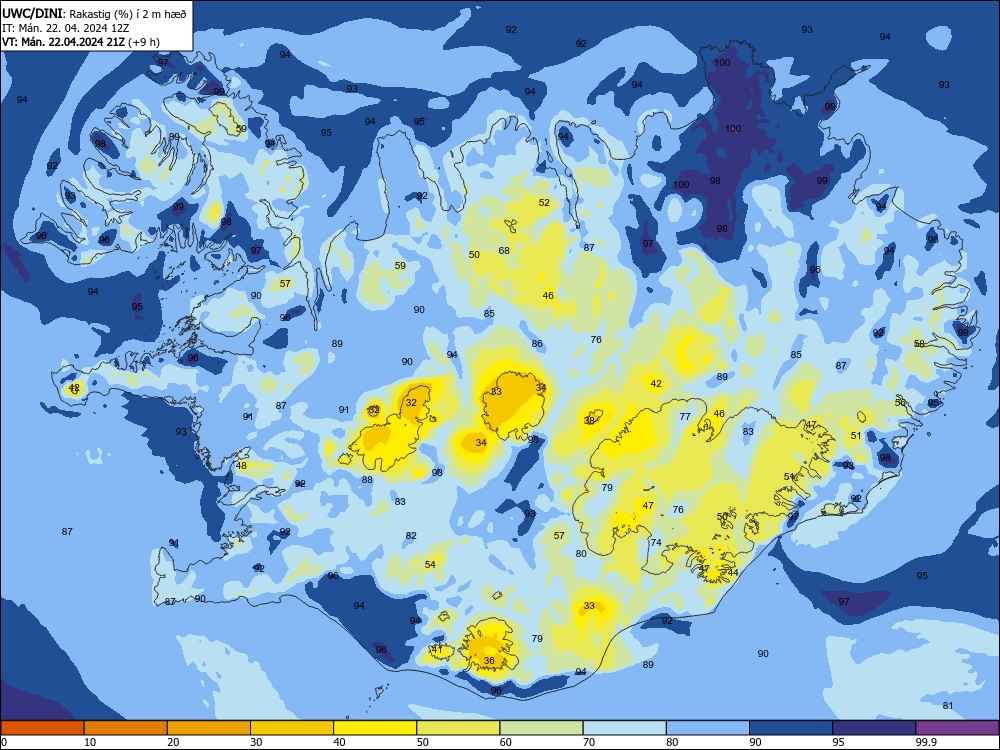This screenshot has width=1000, height=750.
Task: Click the legend tick label 20
Action: point(173,742)
